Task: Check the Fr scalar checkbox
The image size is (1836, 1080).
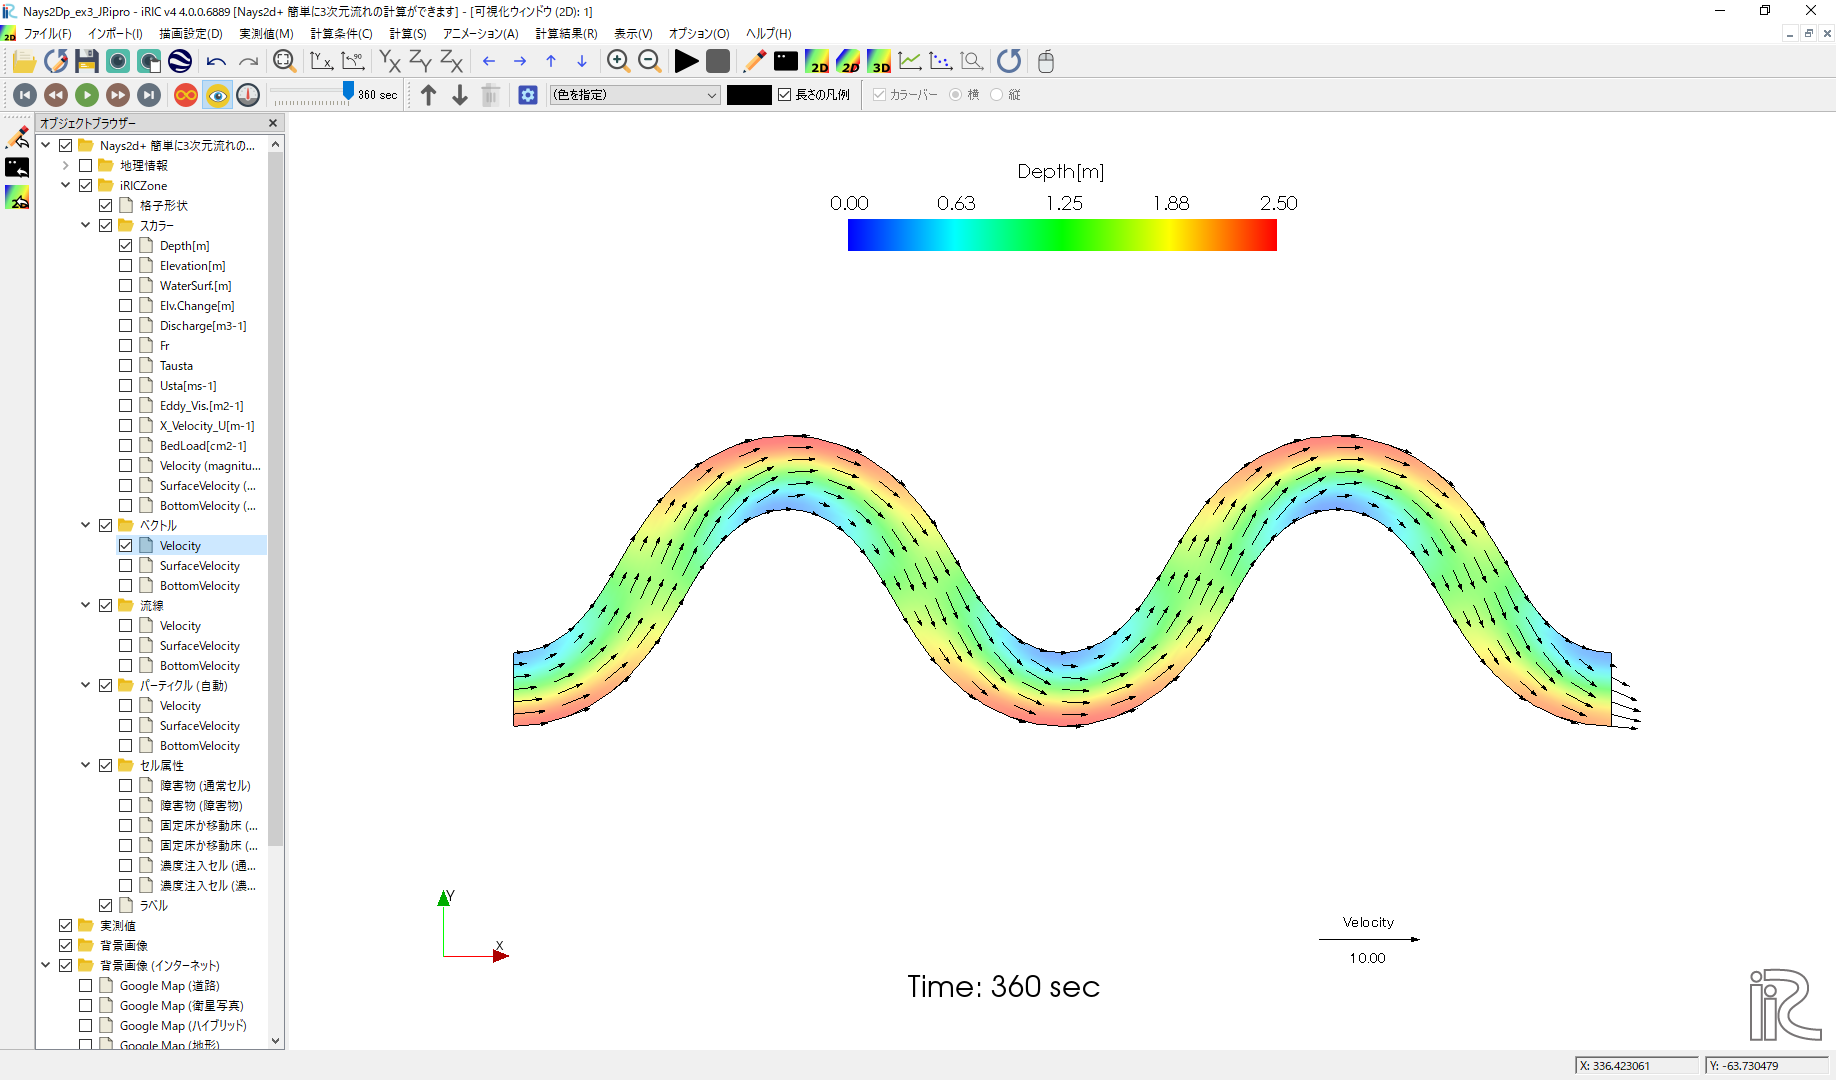Action: [x=125, y=345]
